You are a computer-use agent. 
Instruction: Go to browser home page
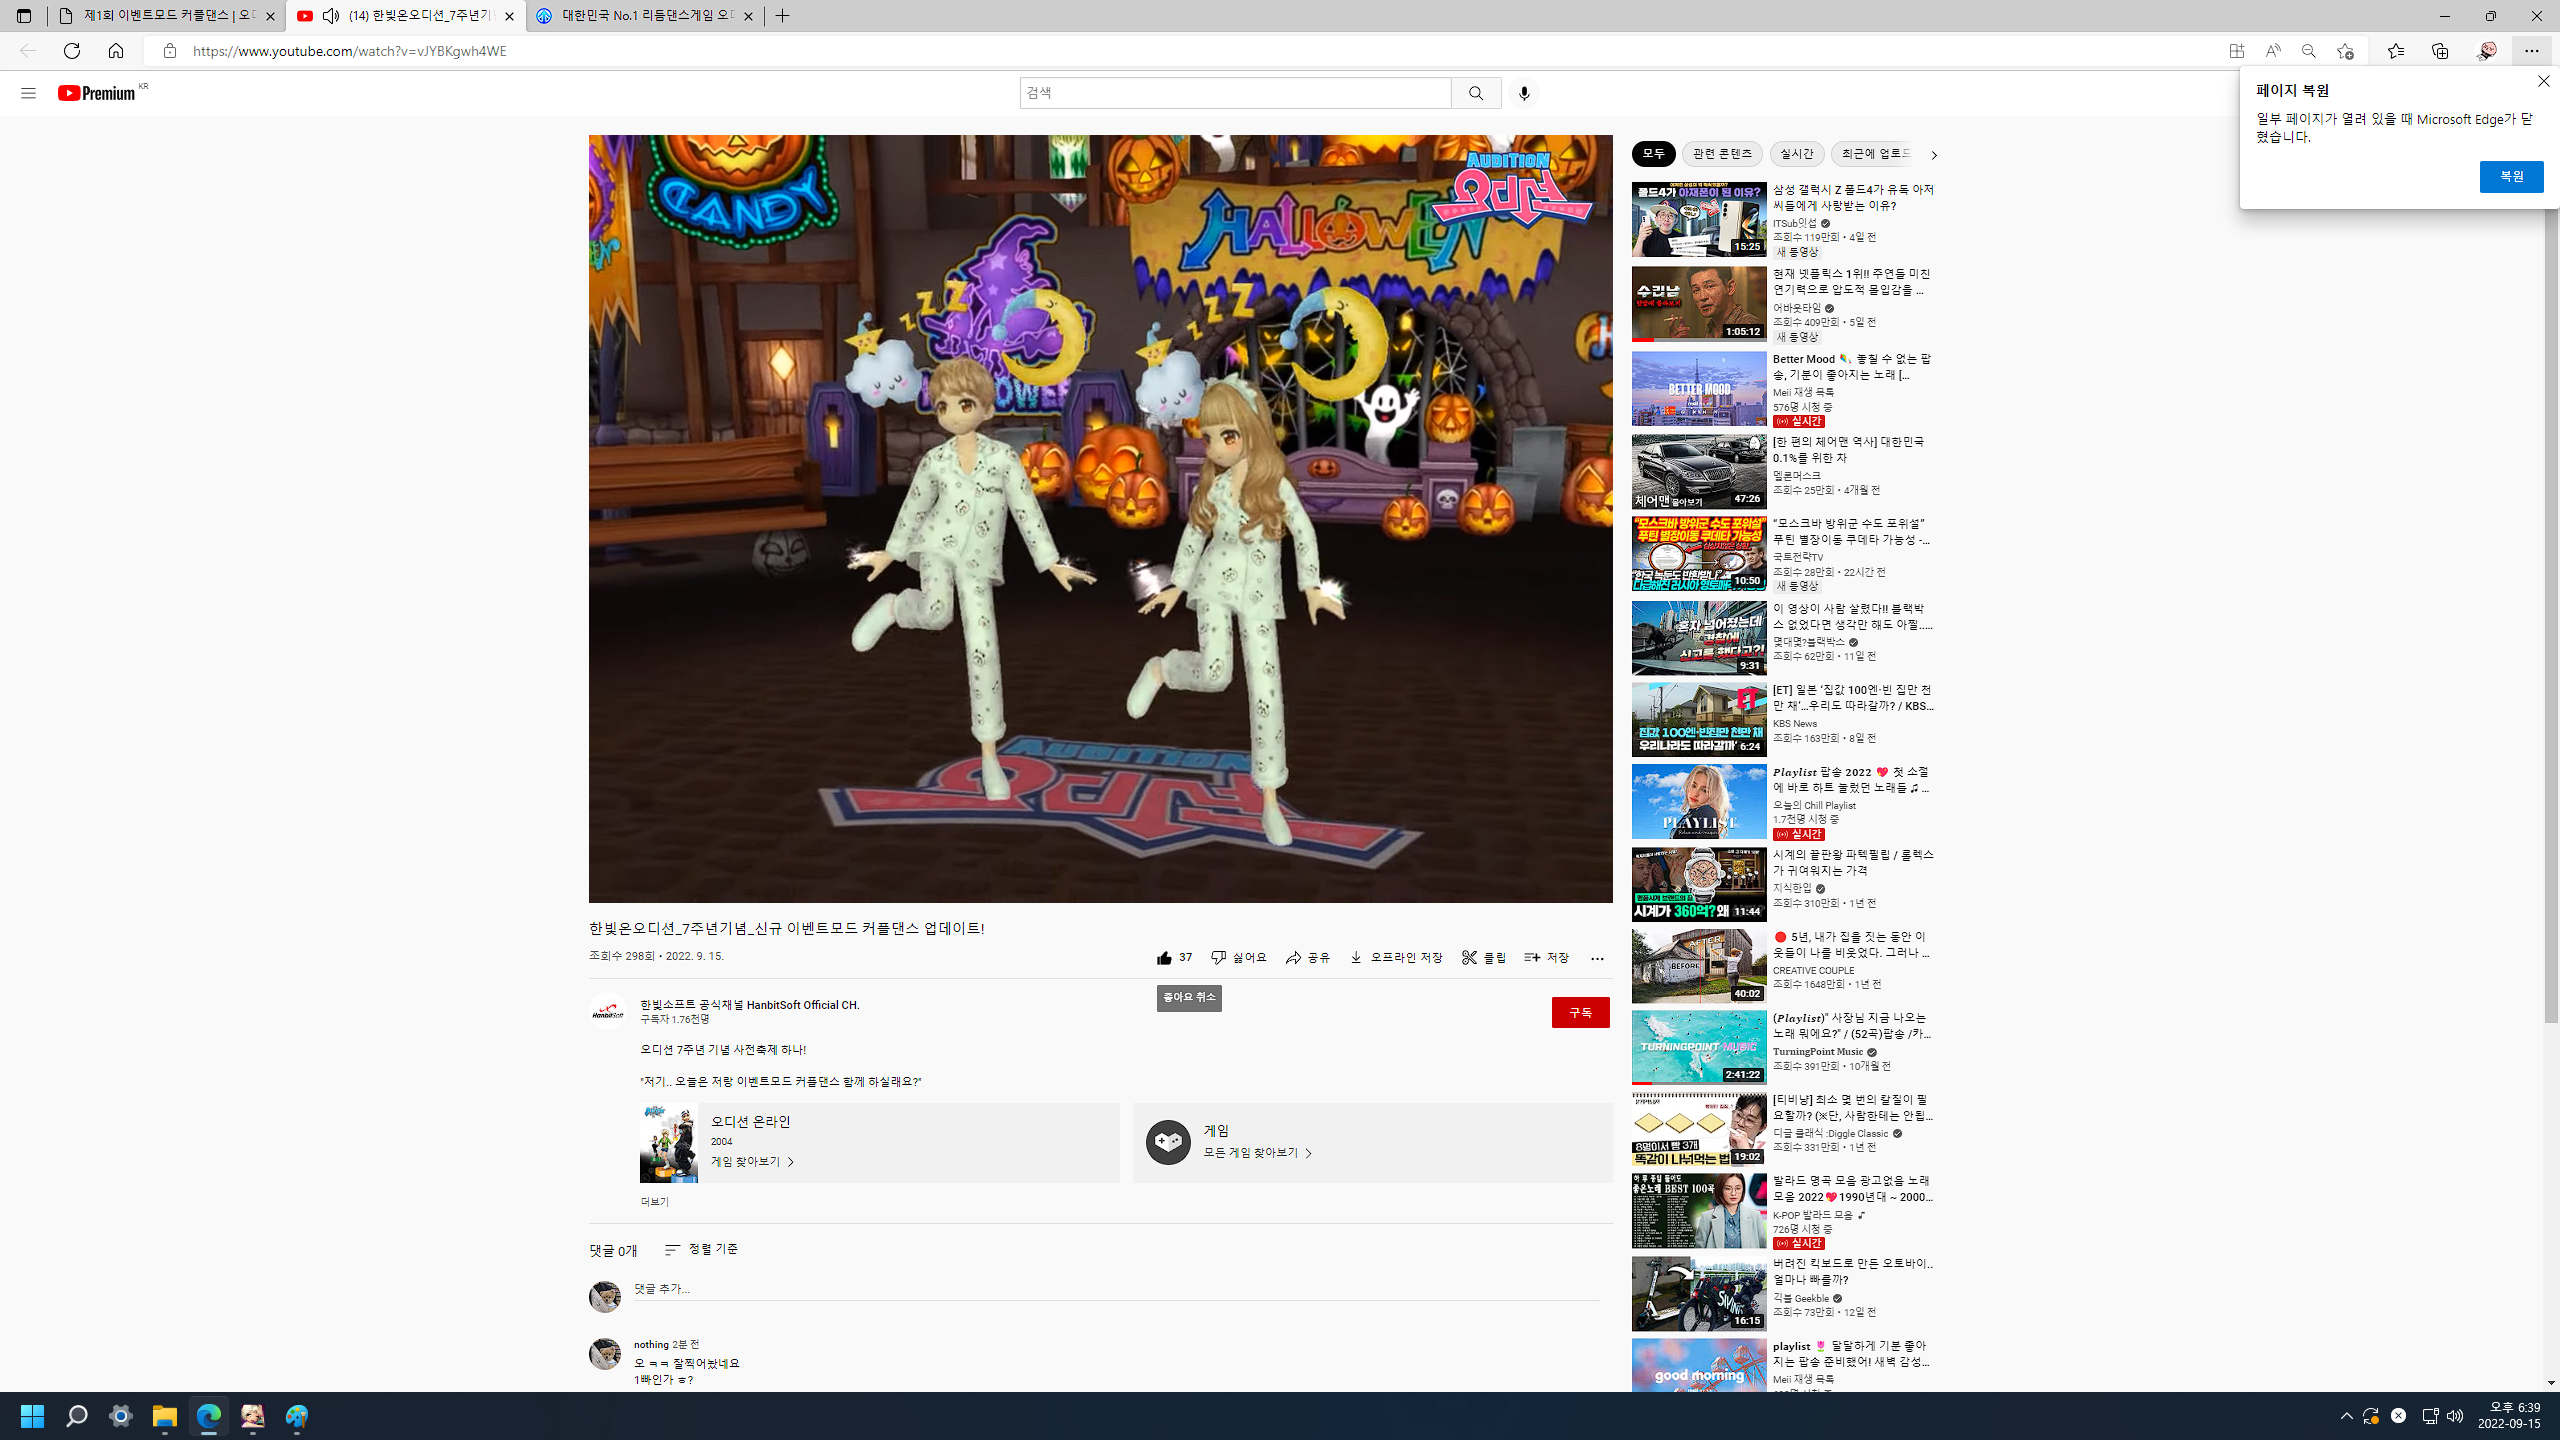(116, 51)
